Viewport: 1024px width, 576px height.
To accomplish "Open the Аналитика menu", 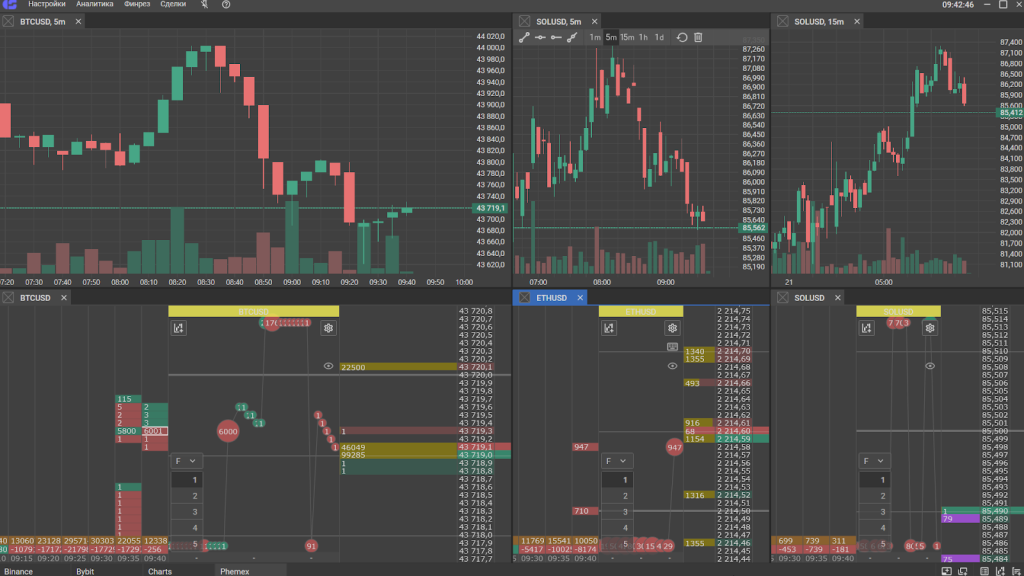I will pyautogui.click(x=95, y=4).
